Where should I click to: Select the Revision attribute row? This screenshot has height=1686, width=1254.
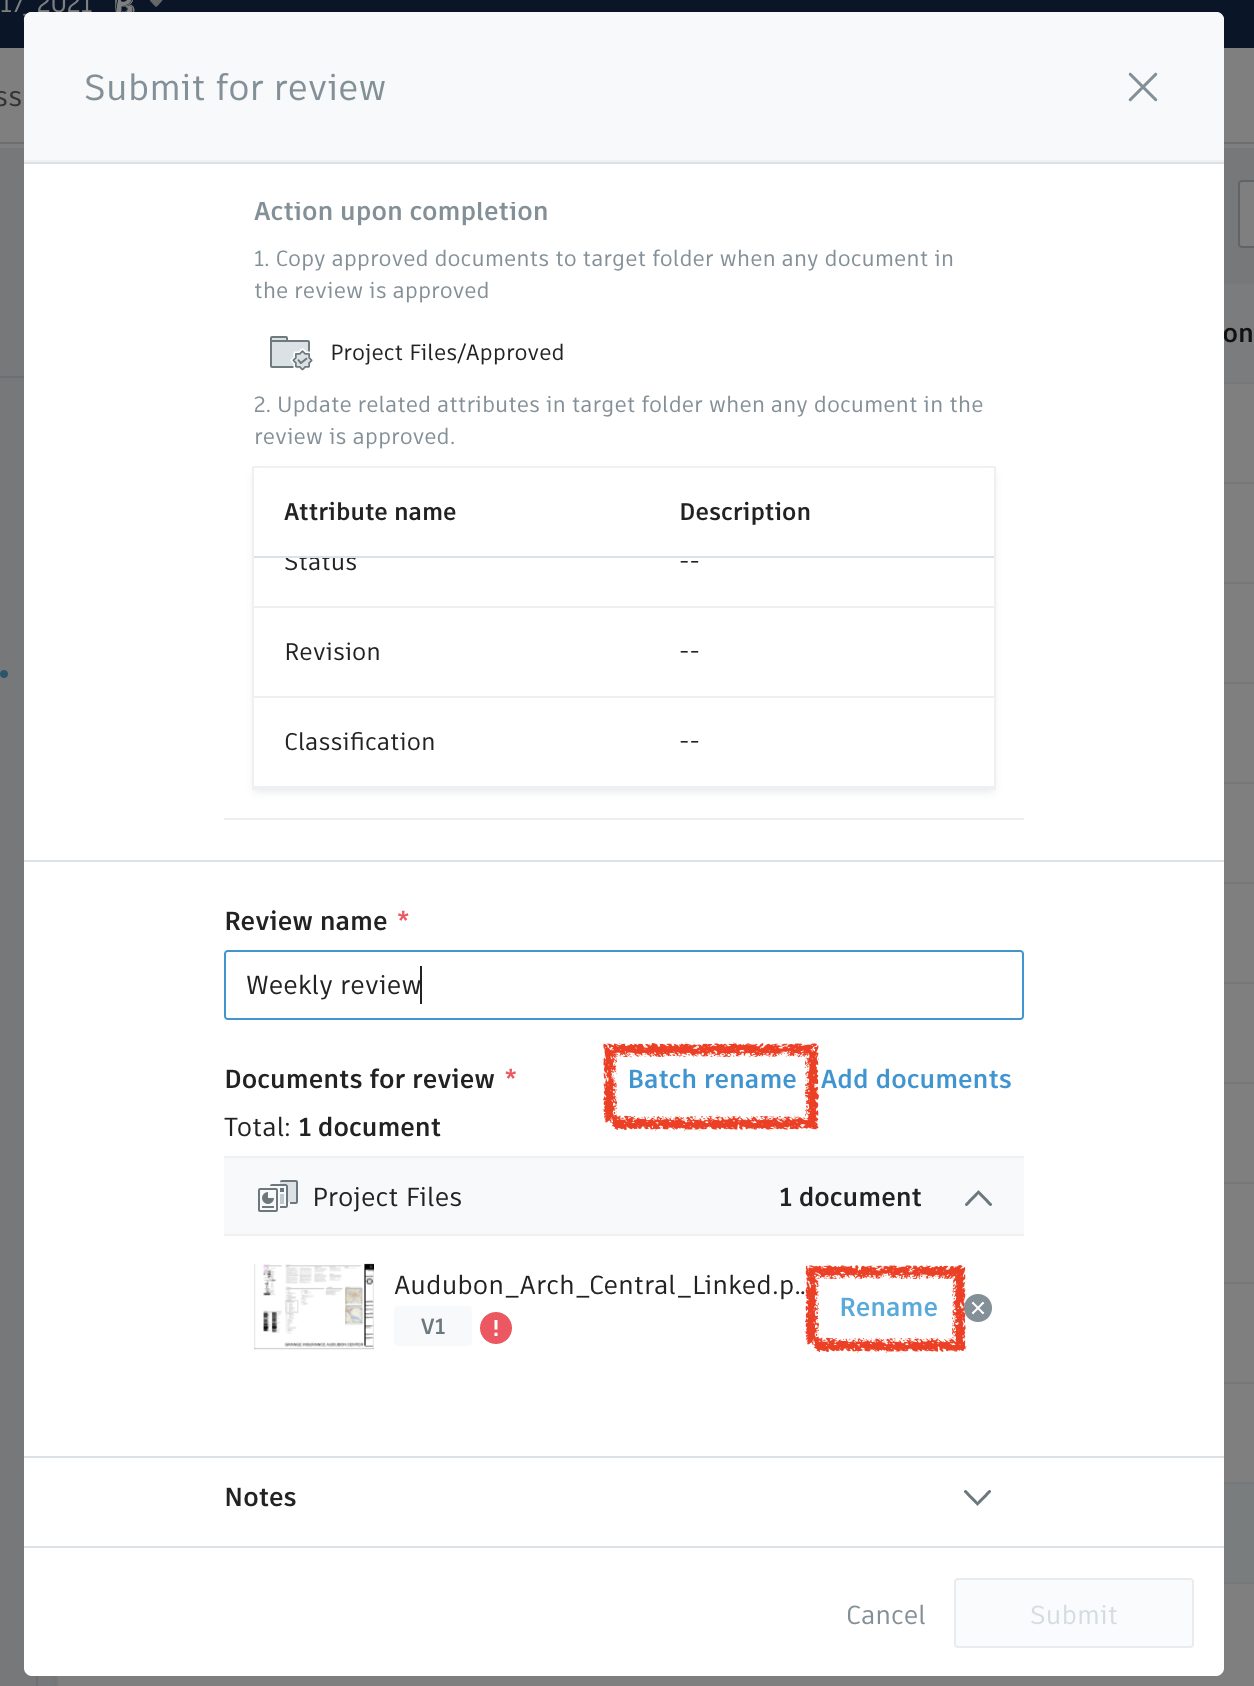623,652
